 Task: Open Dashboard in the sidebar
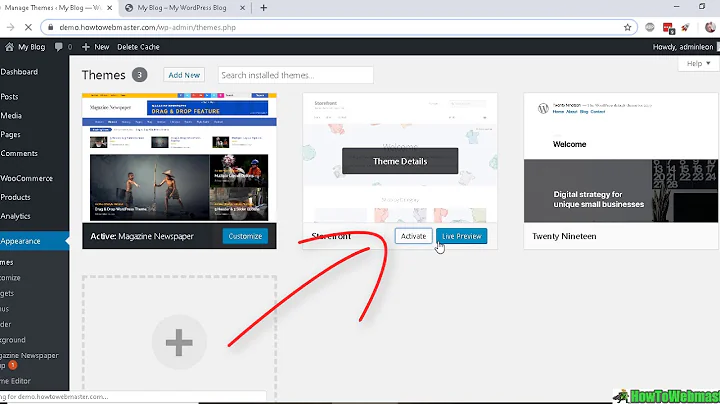[19, 72]
